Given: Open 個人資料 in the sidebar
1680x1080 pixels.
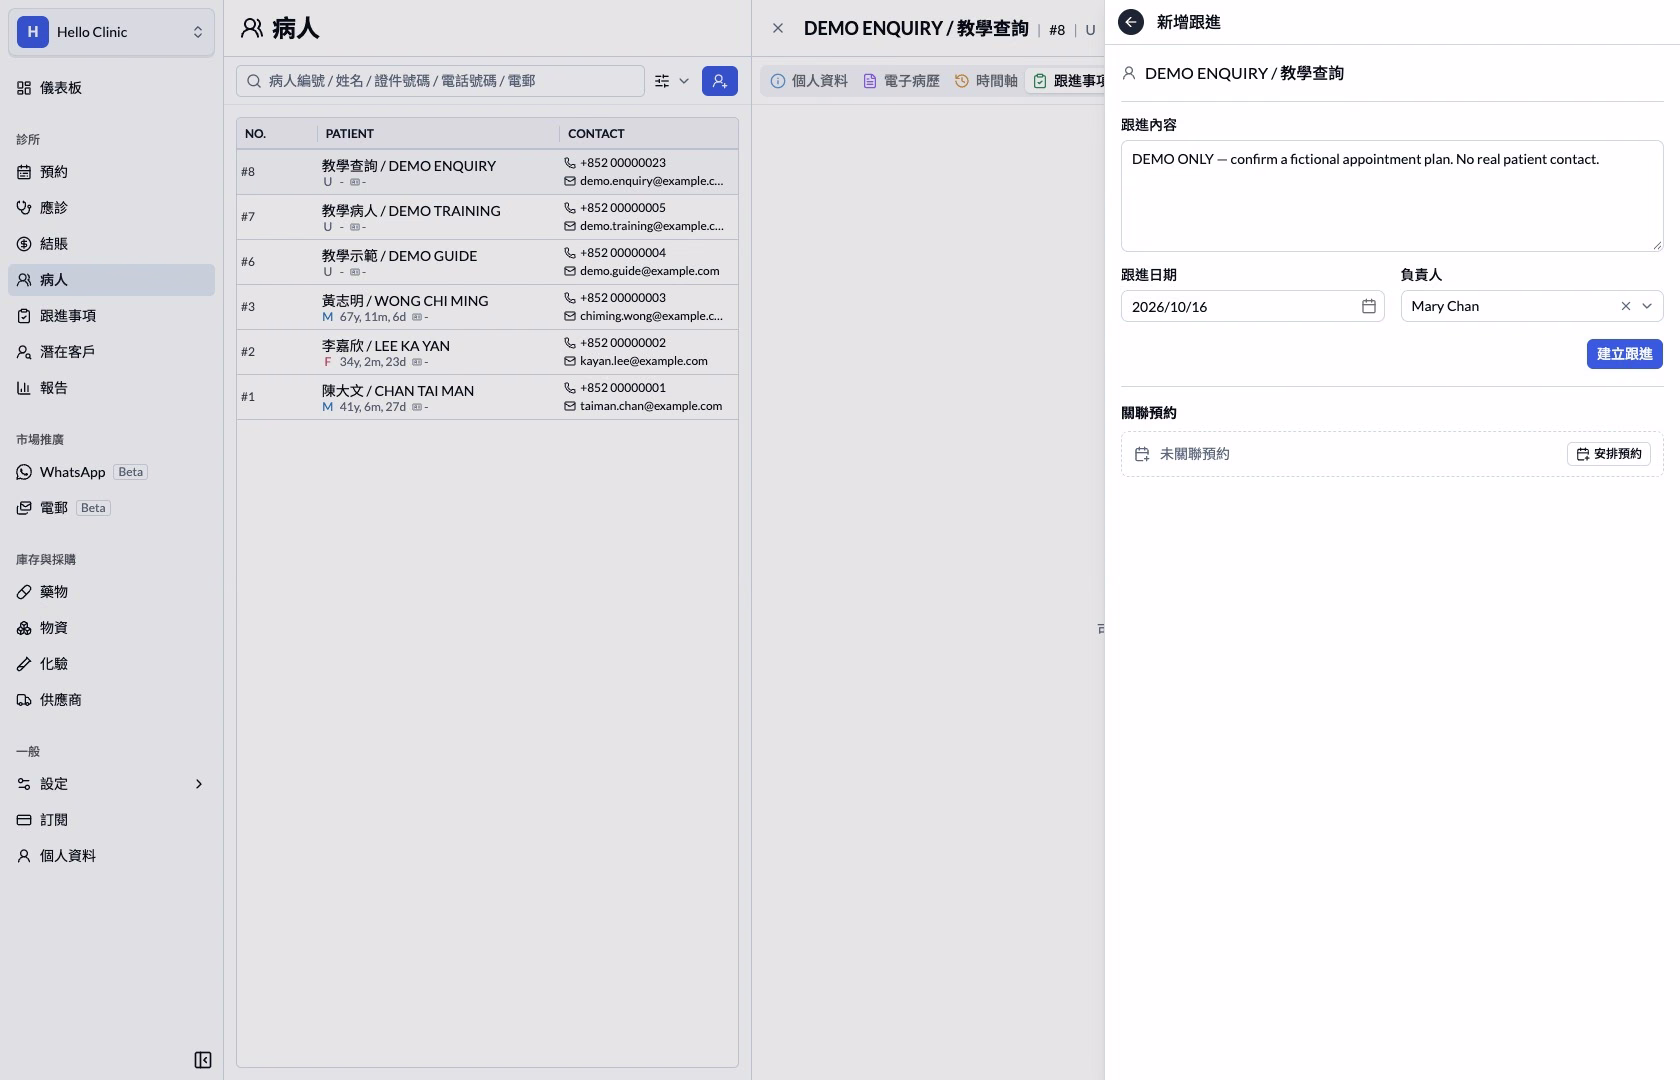Looking at the screenshot, I should coord(111,856).
